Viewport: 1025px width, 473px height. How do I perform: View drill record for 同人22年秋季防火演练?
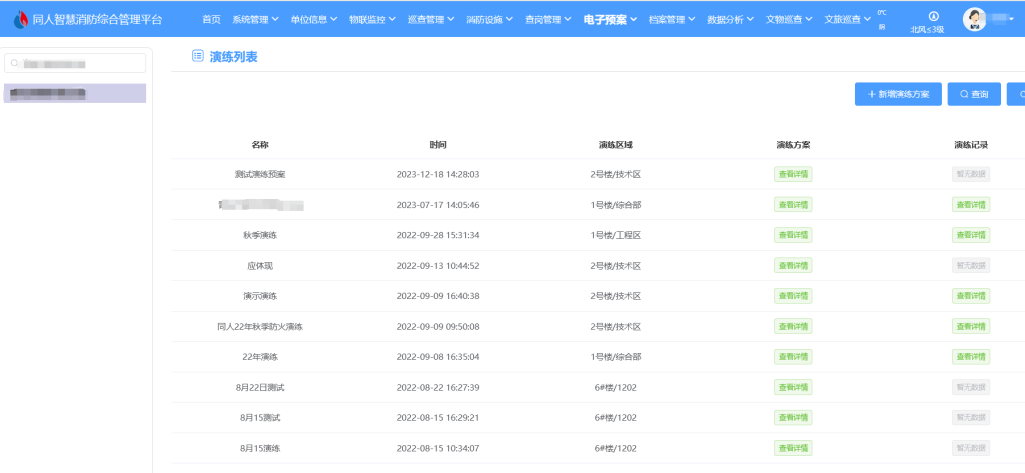click(x=971, y=326)
